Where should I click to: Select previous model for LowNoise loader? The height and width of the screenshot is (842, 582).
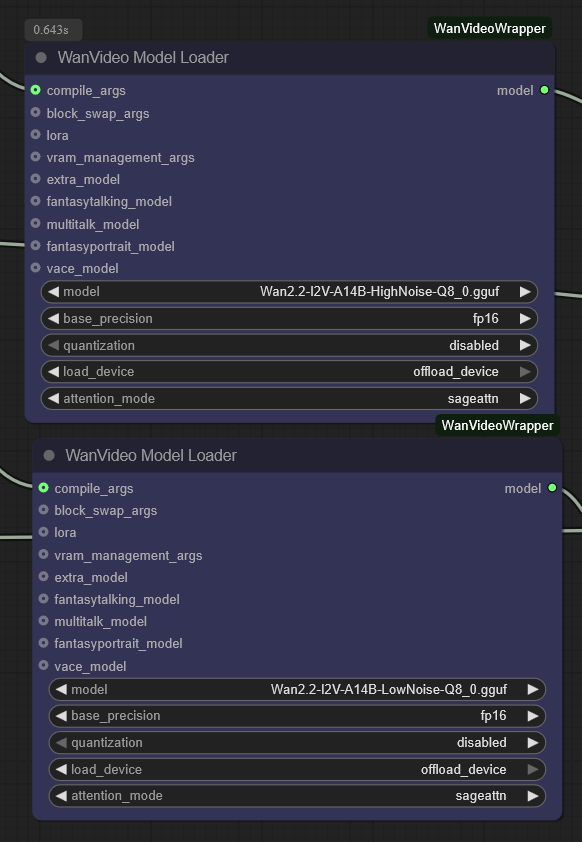point(61,689)
